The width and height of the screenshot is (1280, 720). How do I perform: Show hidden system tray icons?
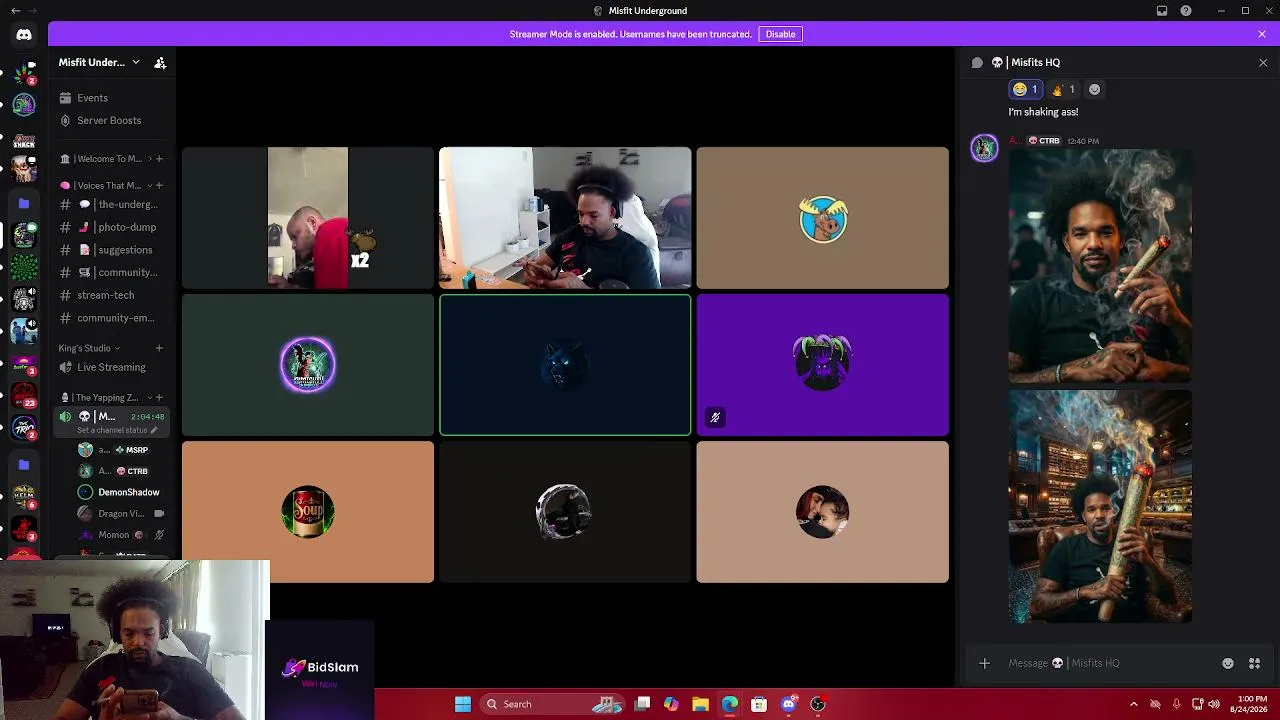[1133, 704]
